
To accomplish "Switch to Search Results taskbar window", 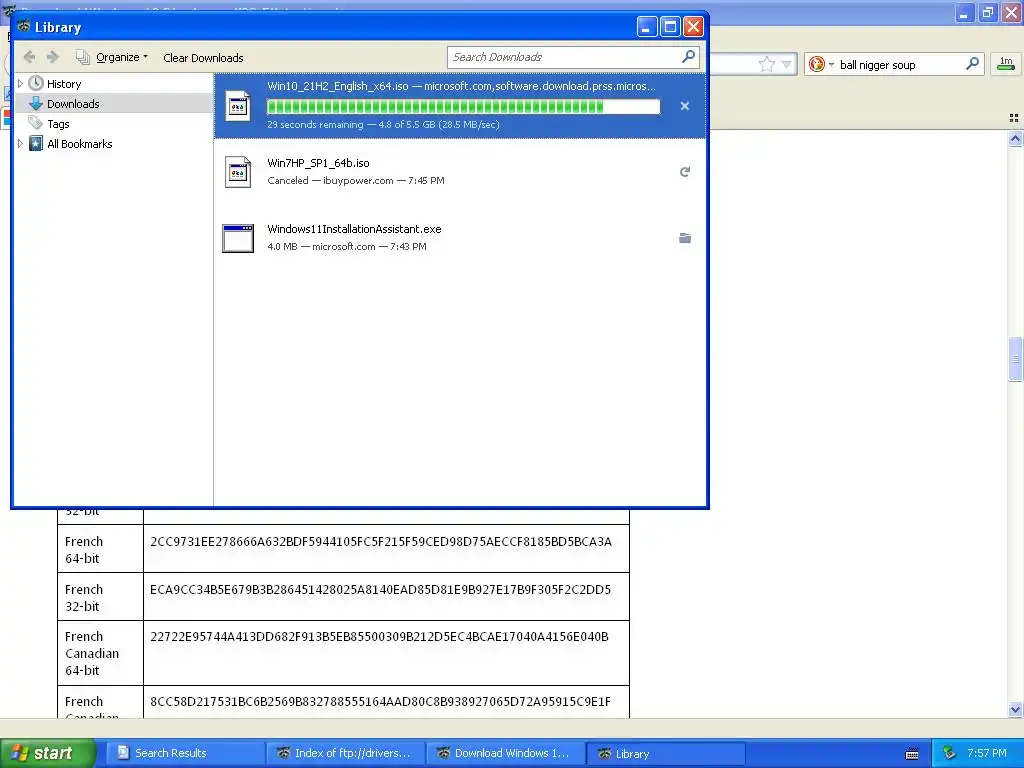I will (x=186, y=753).
